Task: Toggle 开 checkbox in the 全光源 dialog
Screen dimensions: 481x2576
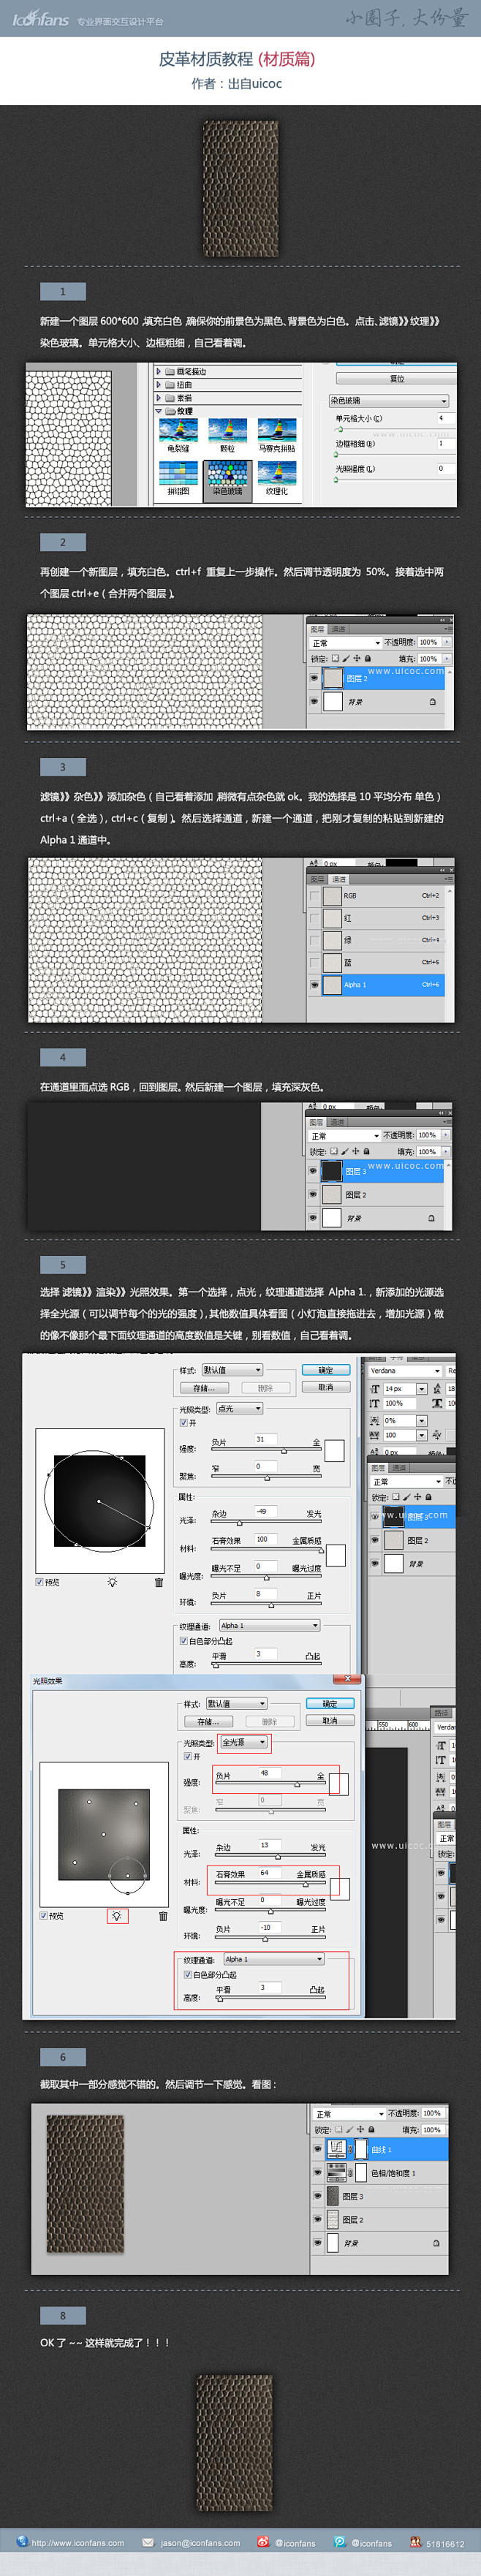Action: (188, 1756)
